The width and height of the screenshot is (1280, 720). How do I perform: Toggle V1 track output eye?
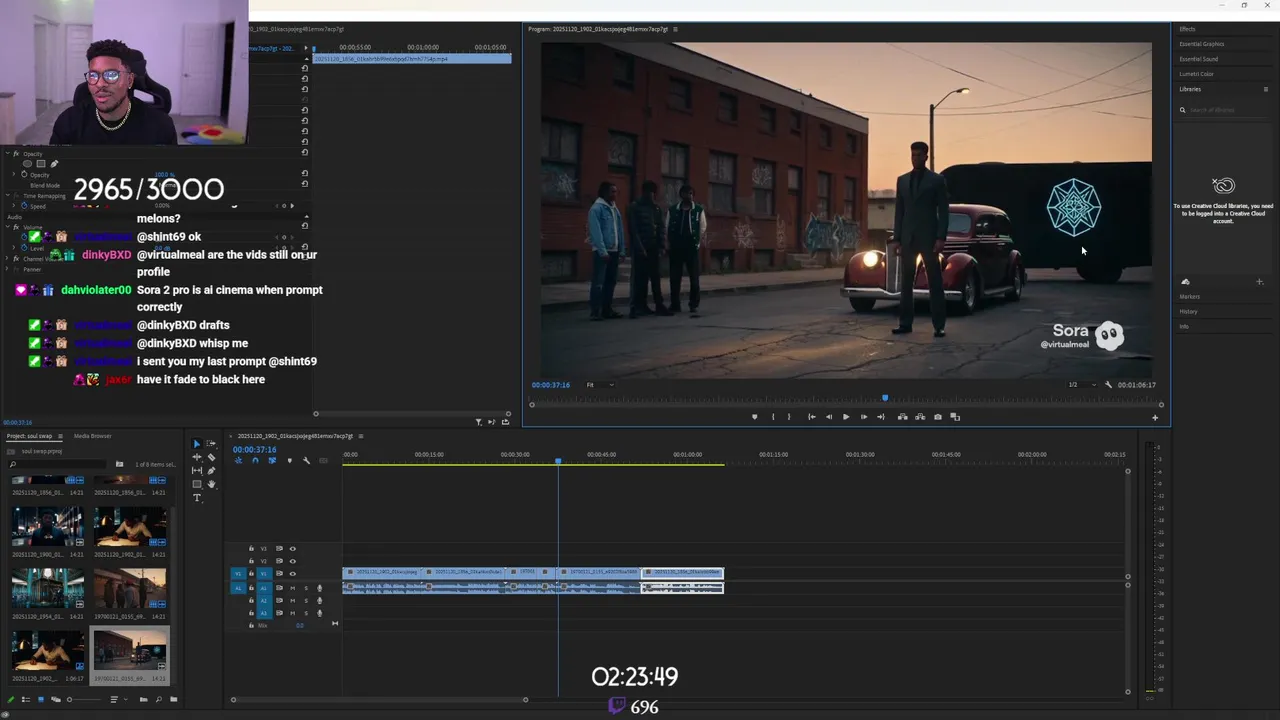[293, 574]
